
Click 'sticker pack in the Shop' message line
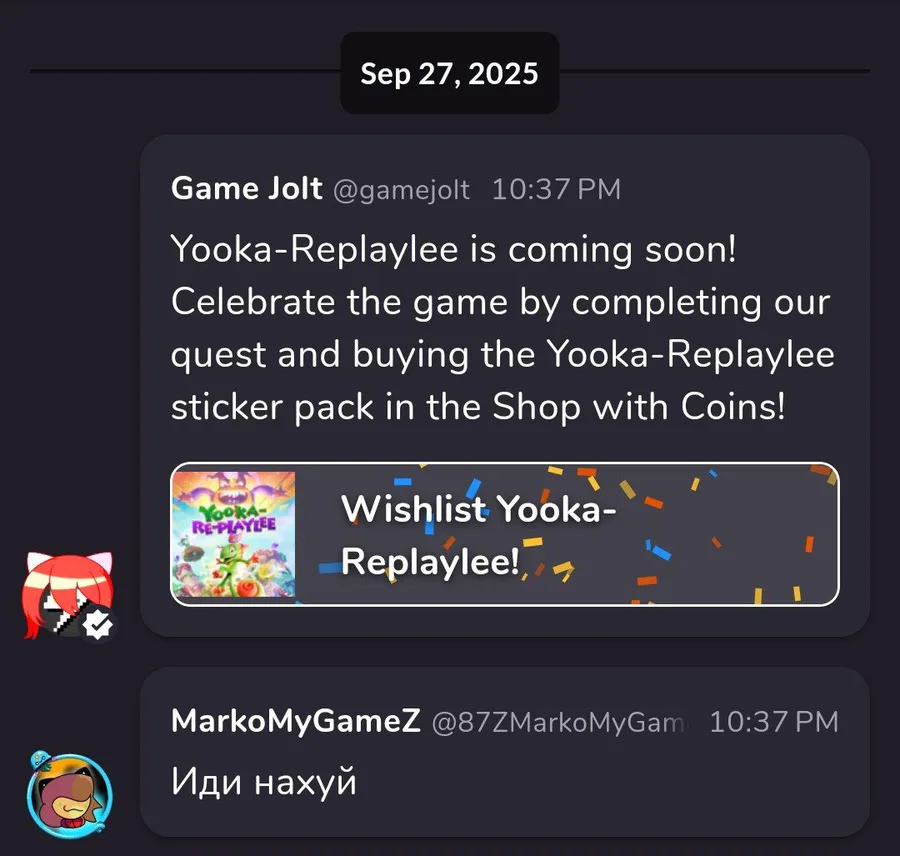pos(377,408)
